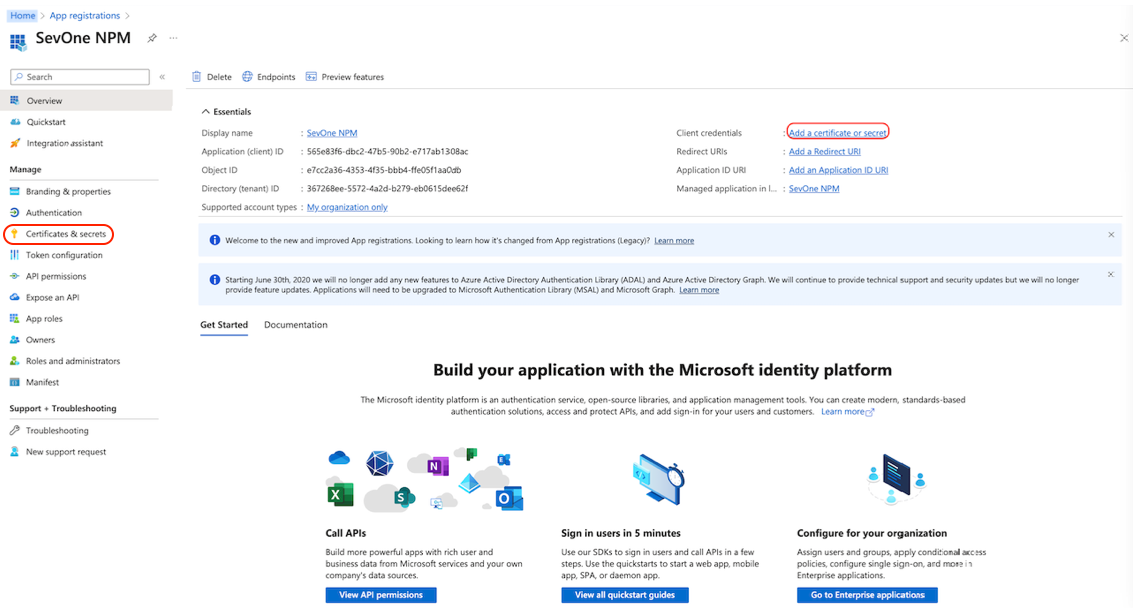This screenshot has height=608, width=1133.
Task: Click Go to Enterprise applications button
Action: (x=867, y=595)
